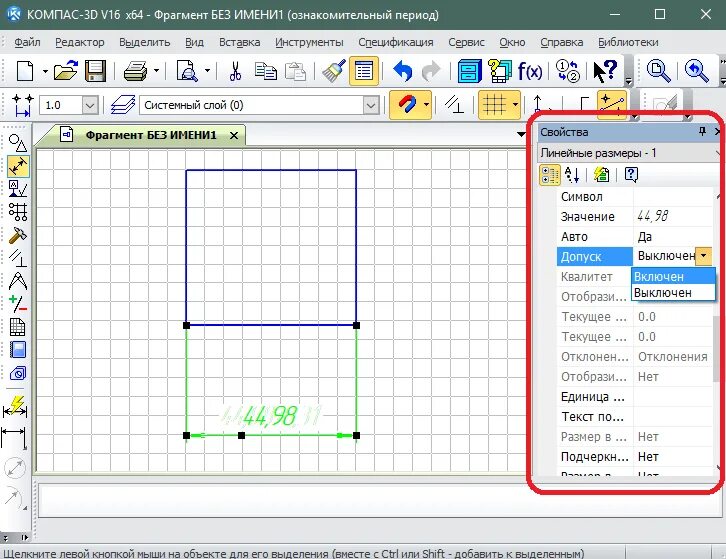Image resolution: width=726 pixels, height=559 pixels.
Task: Click the Текст по... property row
Action: pos(634,417)
